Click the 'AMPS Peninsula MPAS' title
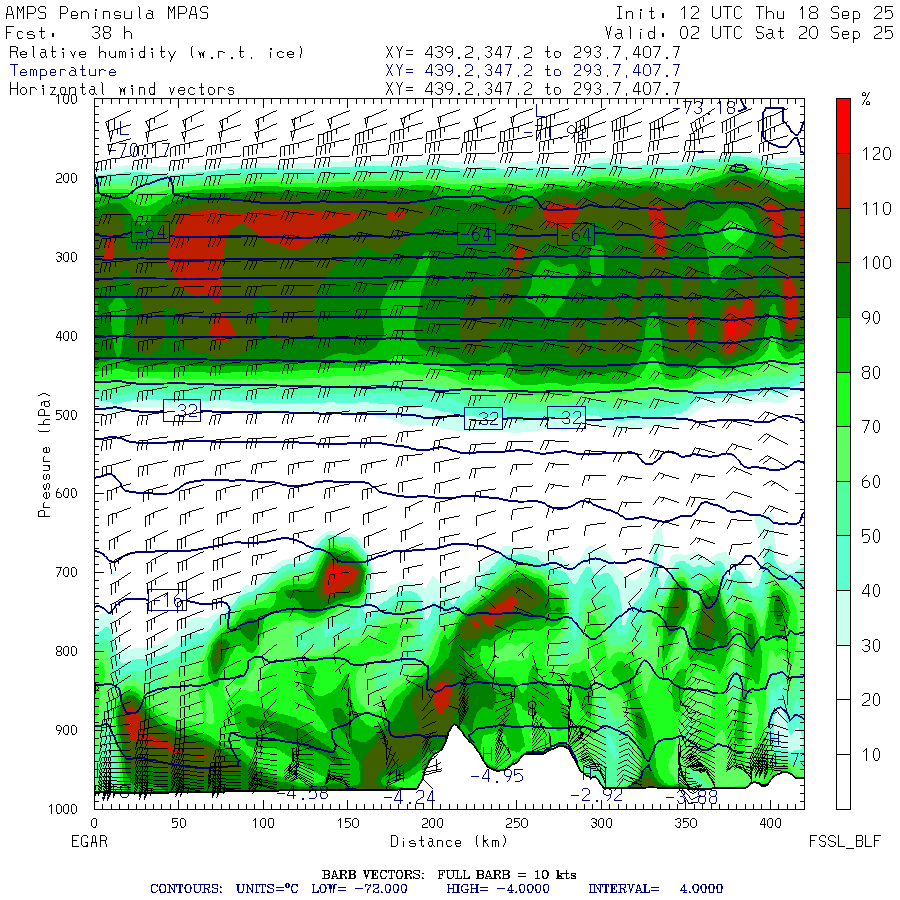This screenshot has height=900, width=900. (x=107, y=13)
